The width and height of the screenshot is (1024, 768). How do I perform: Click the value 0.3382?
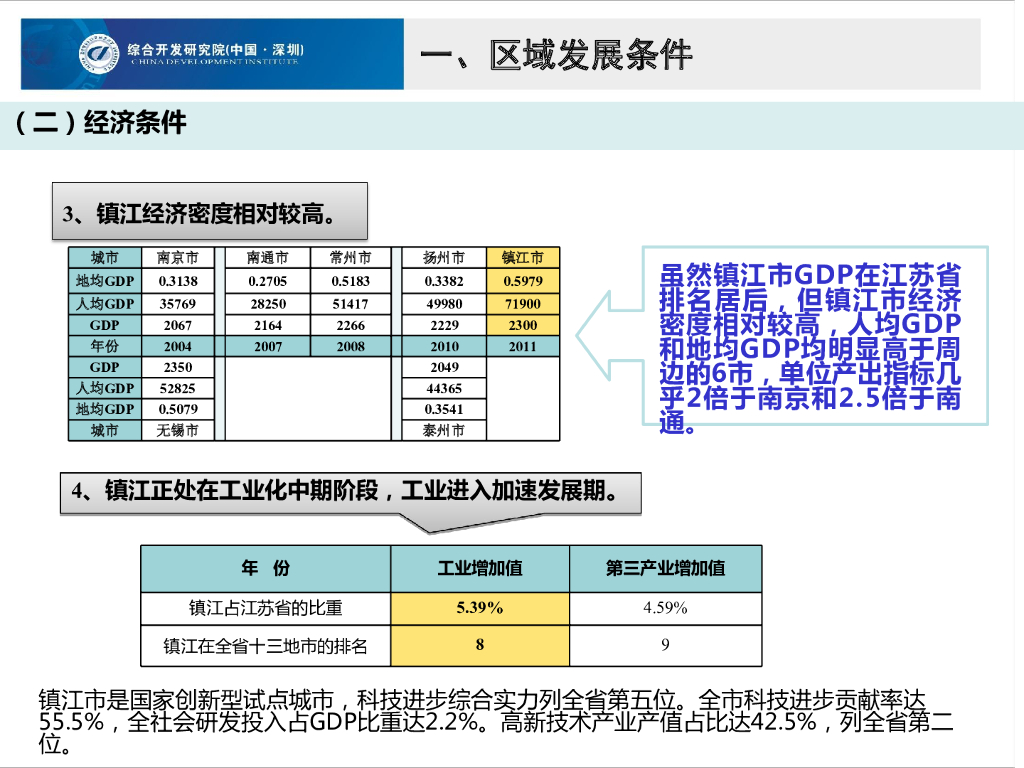tap(444, 281)
